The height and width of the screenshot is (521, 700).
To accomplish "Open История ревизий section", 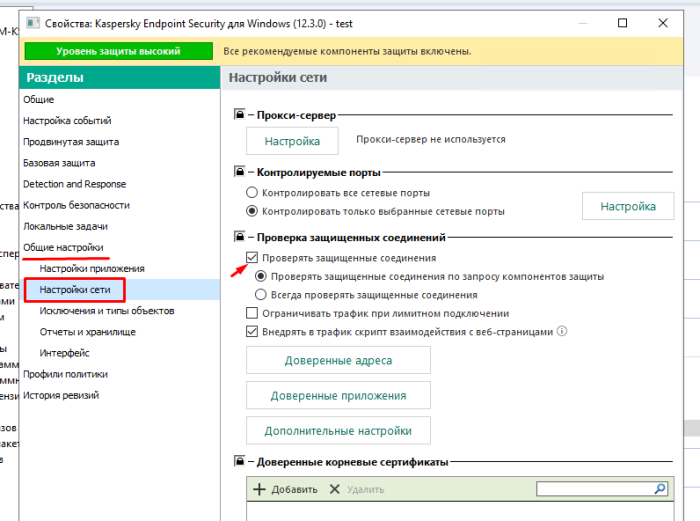I will (x=61, y=395).
